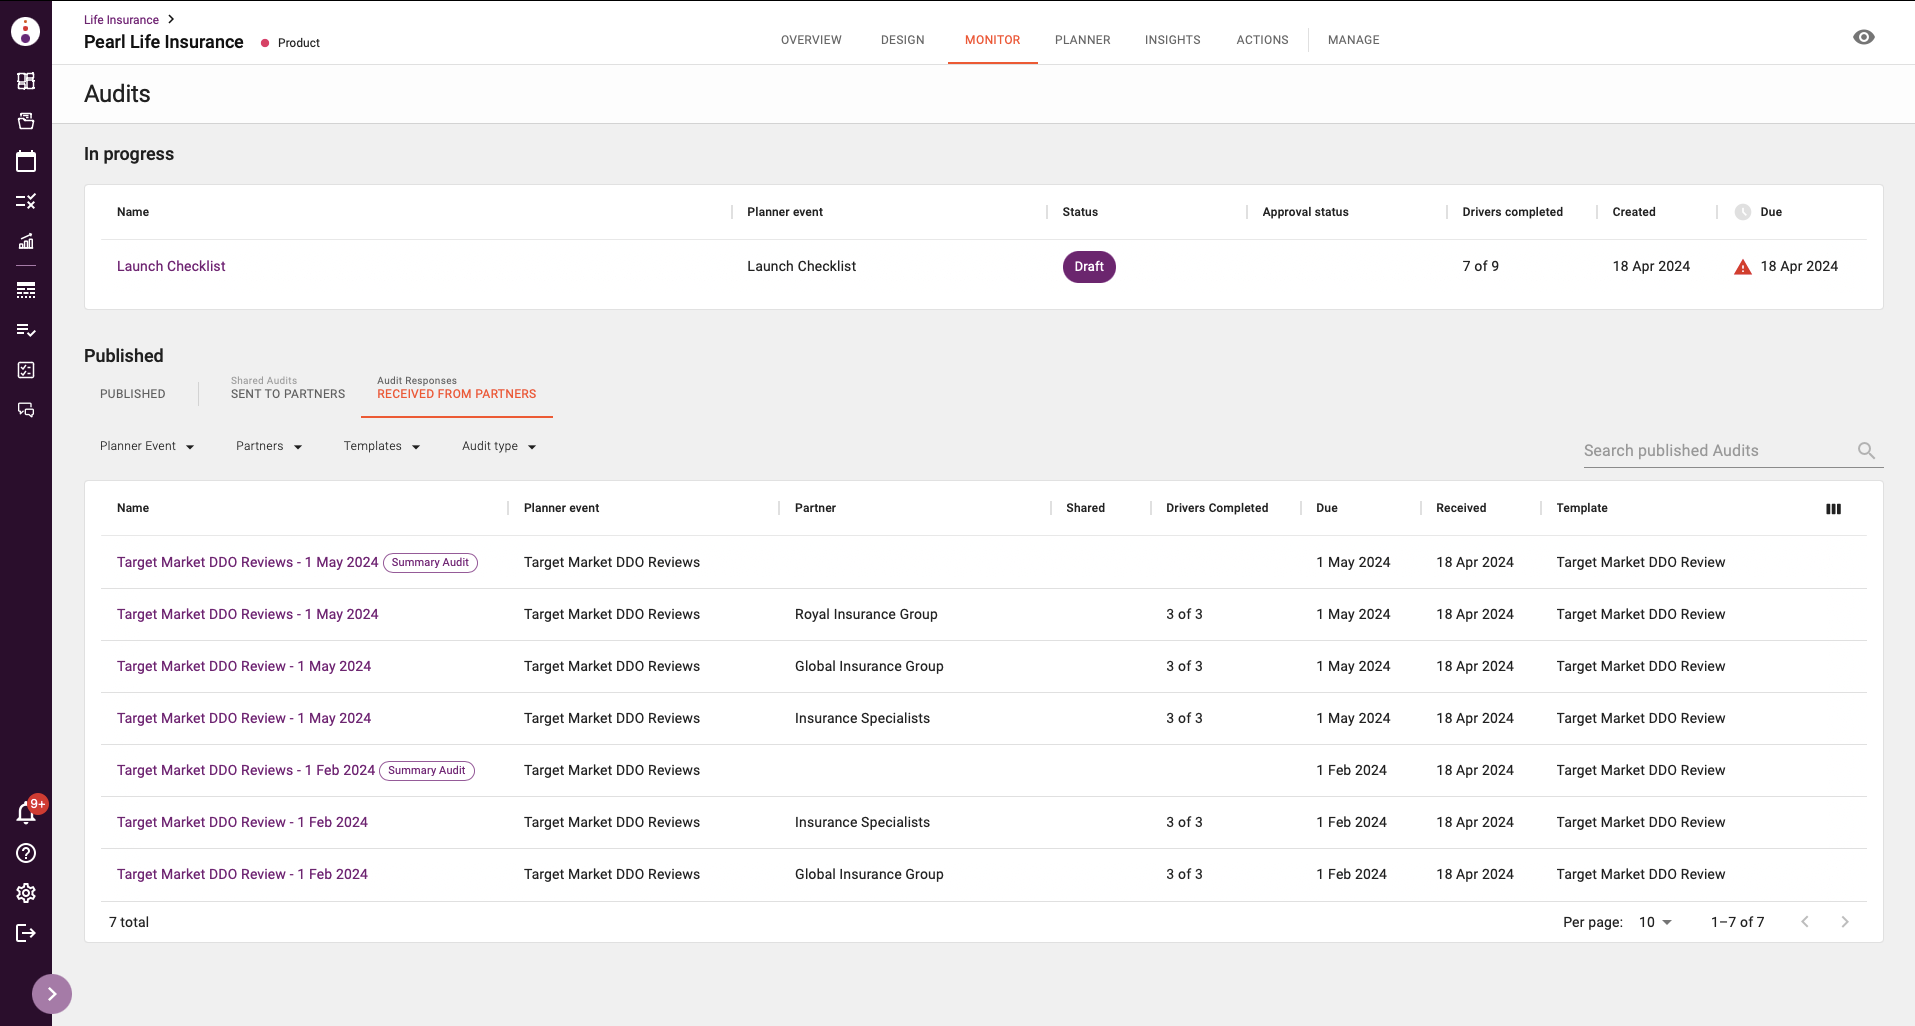Screen dimensions: 1915x1026
Task: Click the '7 of 9' drivers completed value
Action: pos(1480,266)
